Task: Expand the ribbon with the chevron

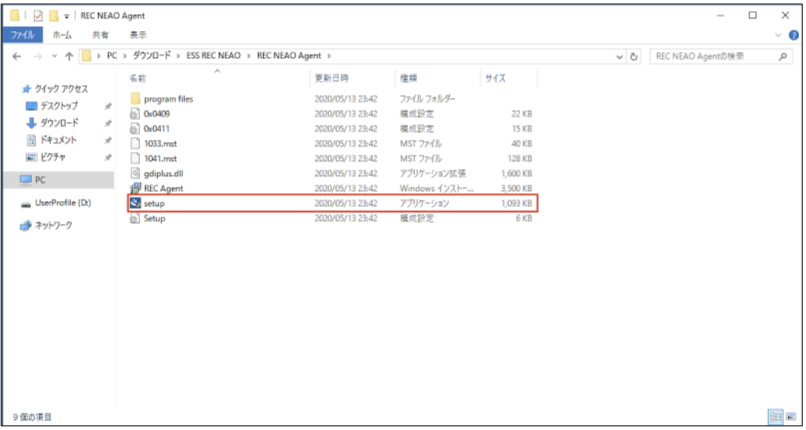Action: click(x=778, y=35)
